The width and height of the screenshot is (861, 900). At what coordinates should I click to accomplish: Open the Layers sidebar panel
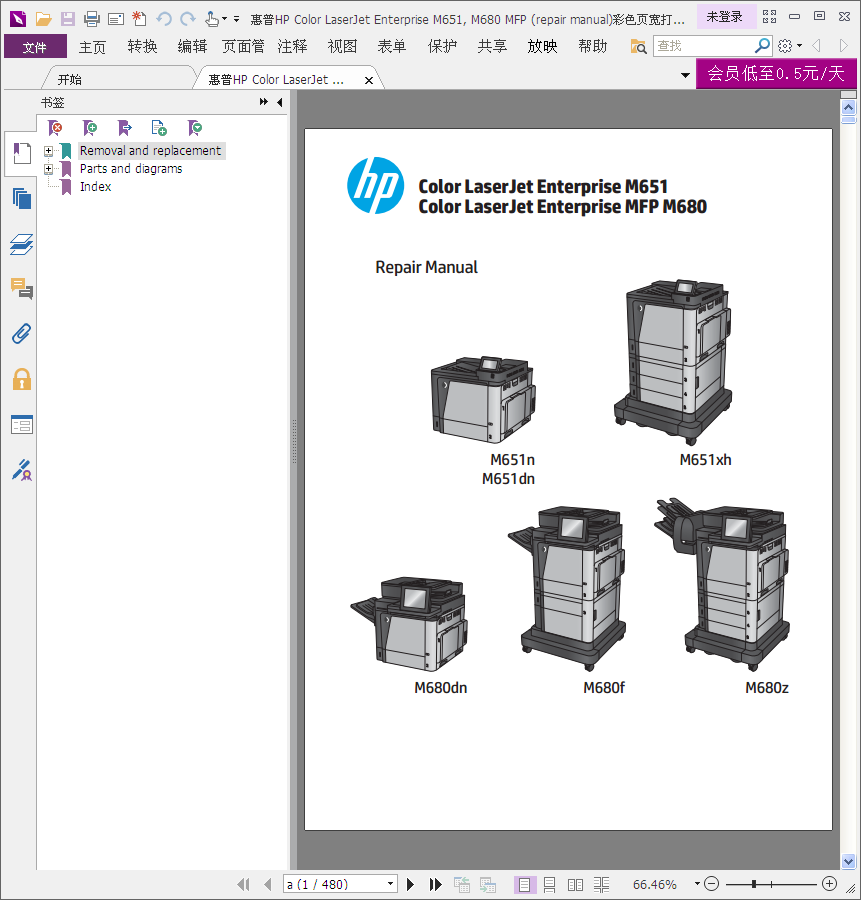[x=22, y=245]
